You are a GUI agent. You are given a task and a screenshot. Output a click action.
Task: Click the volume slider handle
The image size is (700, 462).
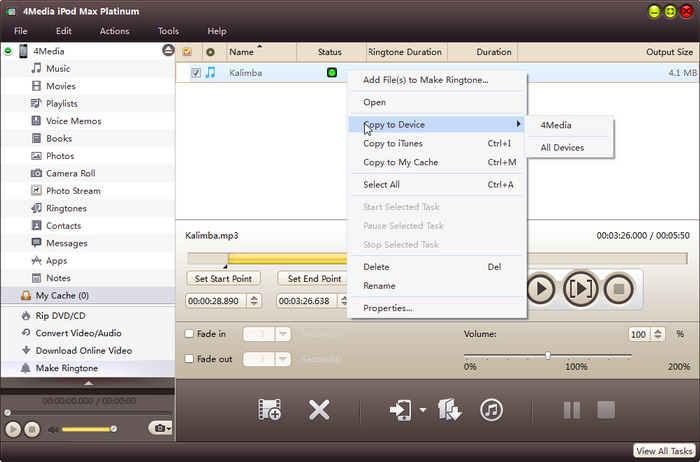click(x=547, y=356)
